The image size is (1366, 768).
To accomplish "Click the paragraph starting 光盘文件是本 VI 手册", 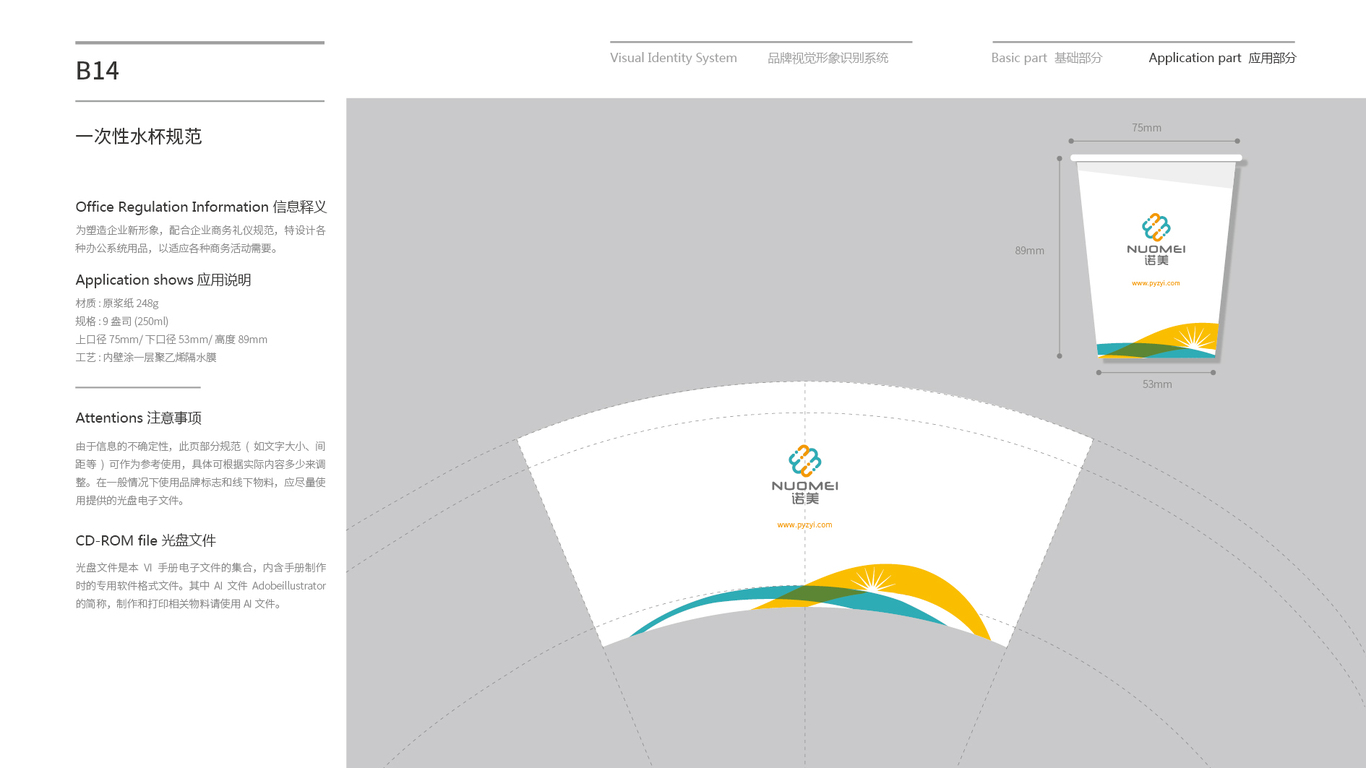I will point(201,586).
